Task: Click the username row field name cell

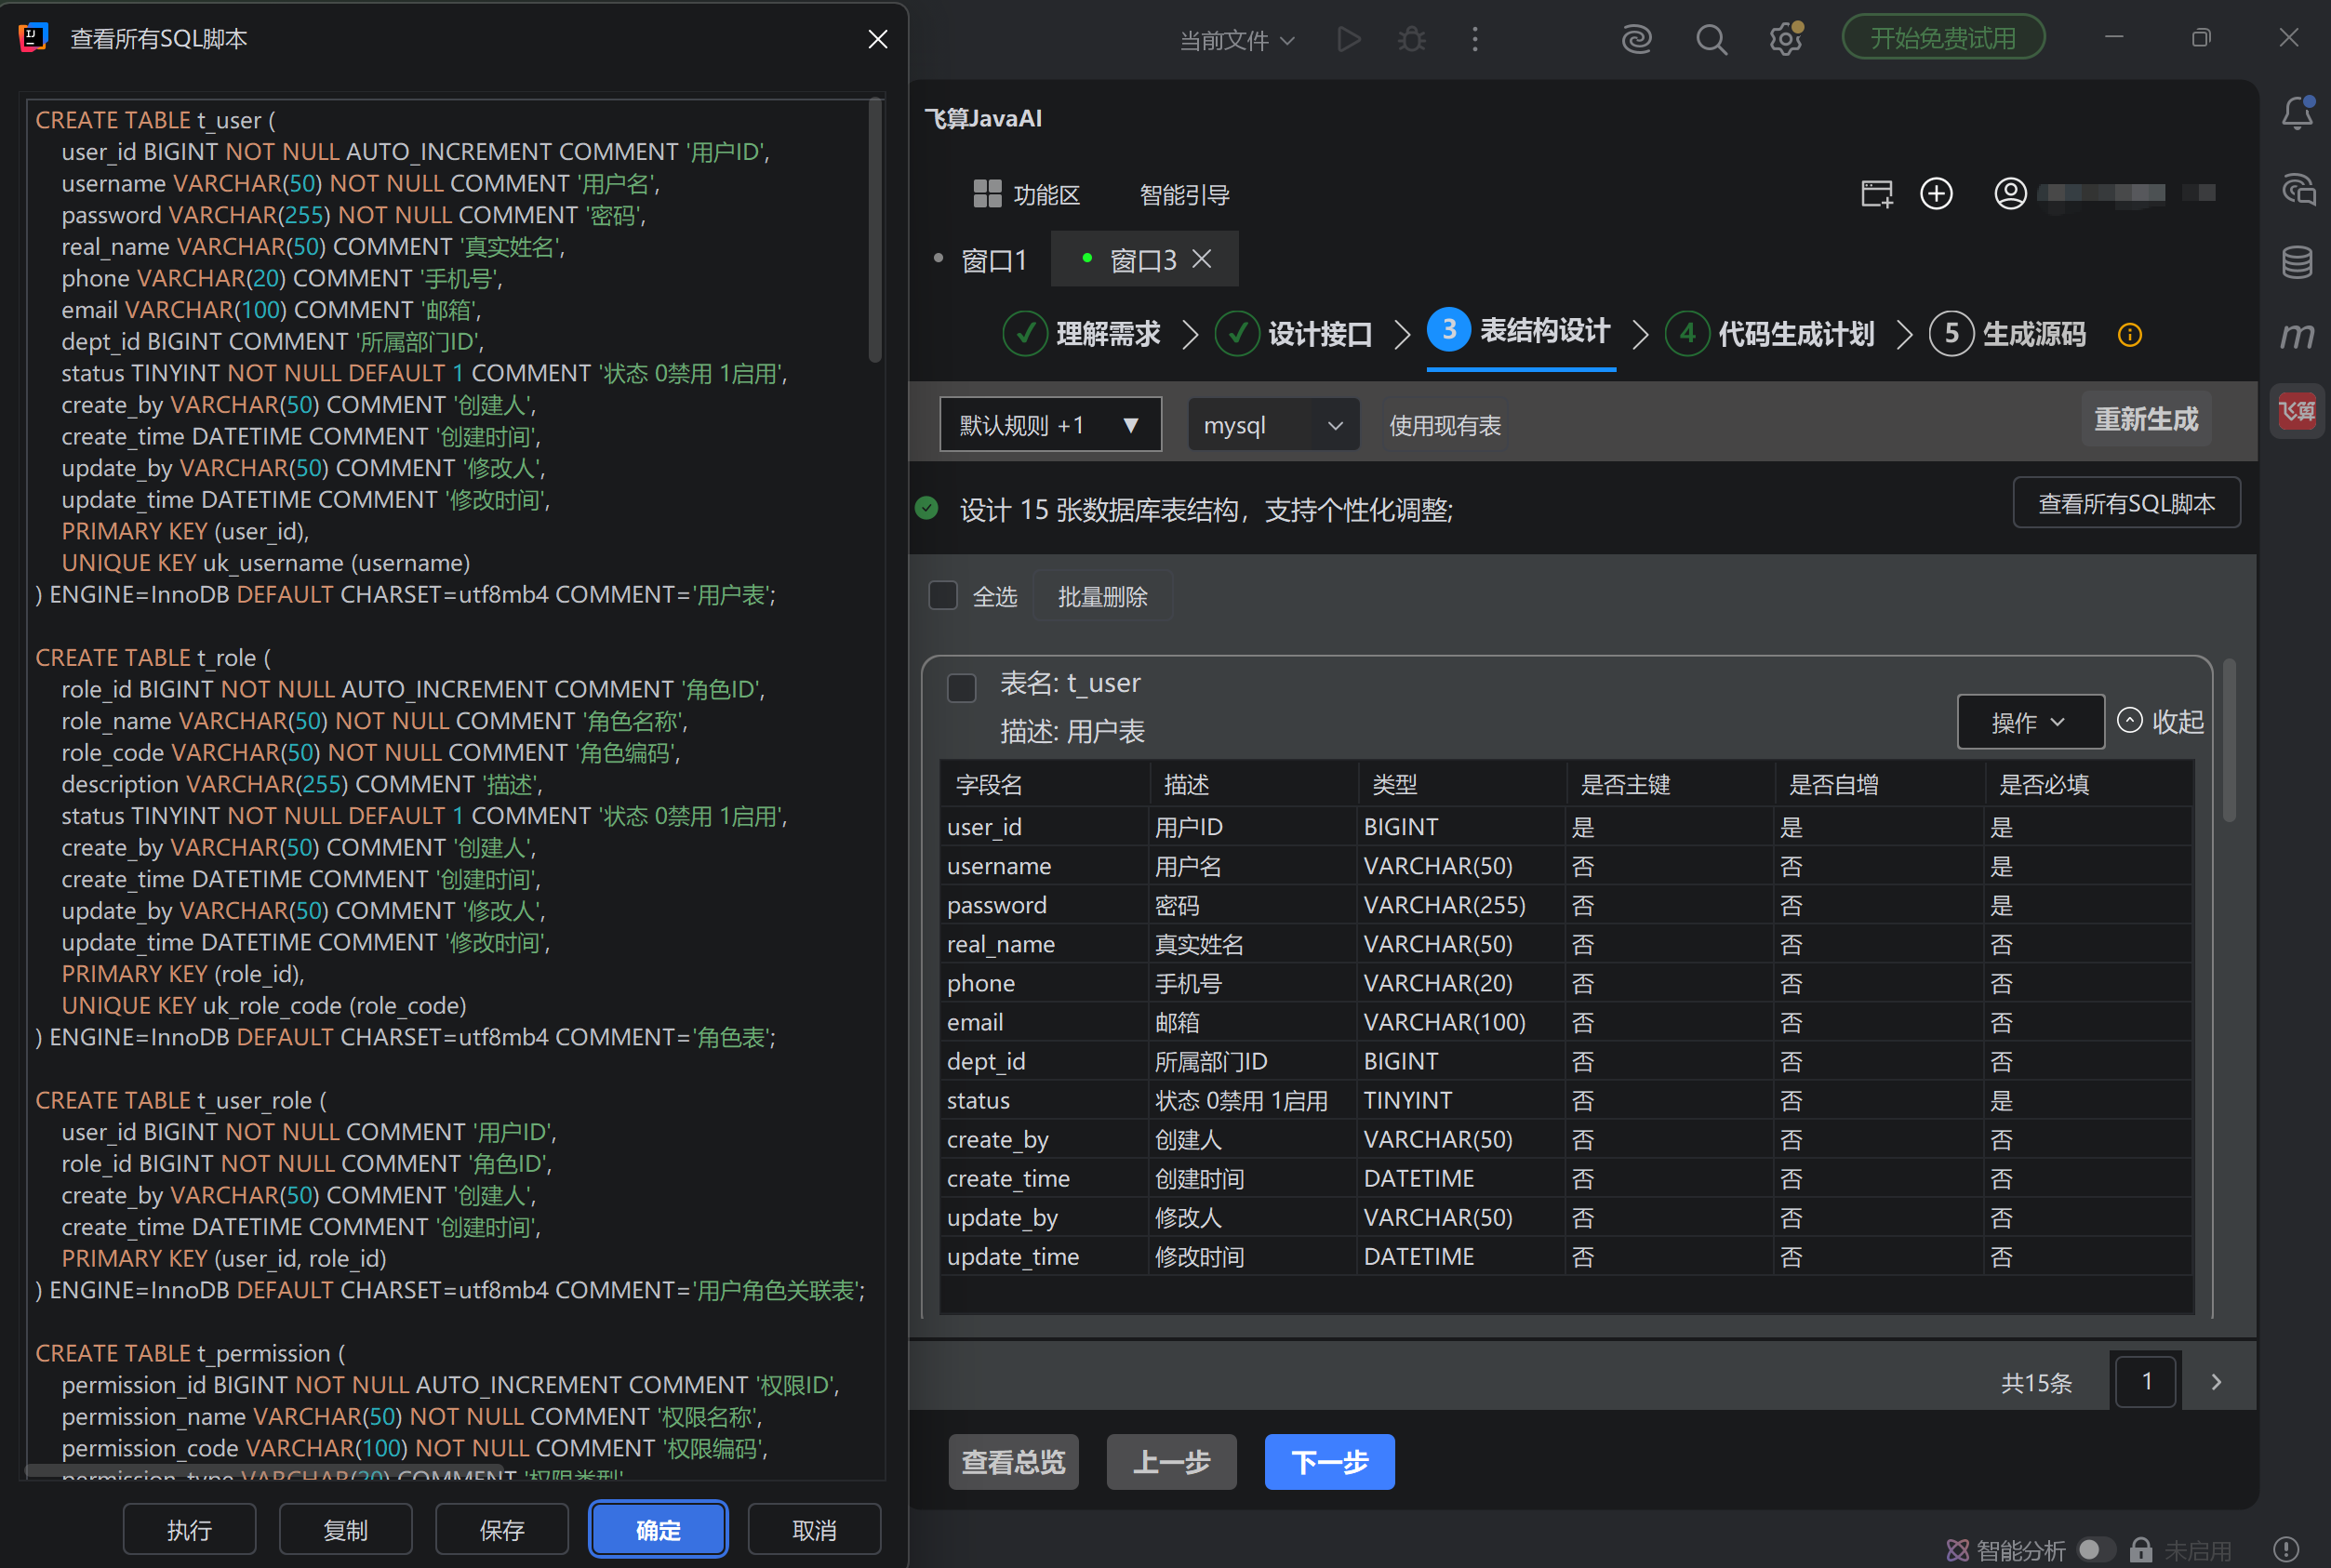Action: 1044,866
